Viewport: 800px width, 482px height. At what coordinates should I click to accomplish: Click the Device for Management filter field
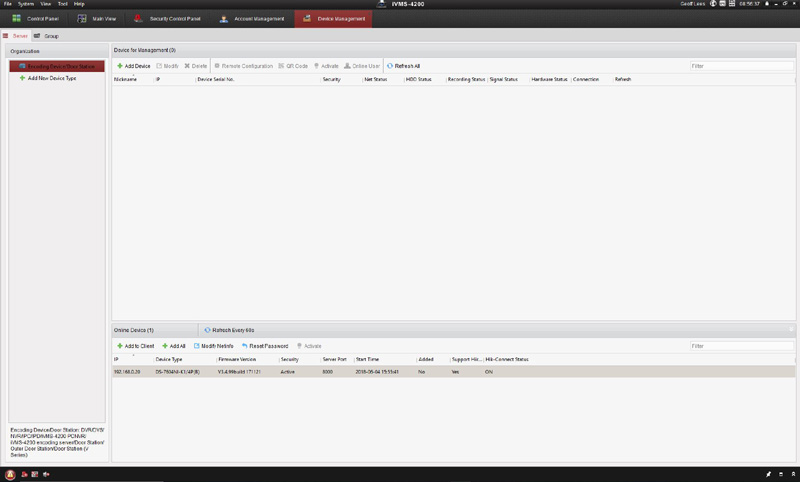(740, 66)
